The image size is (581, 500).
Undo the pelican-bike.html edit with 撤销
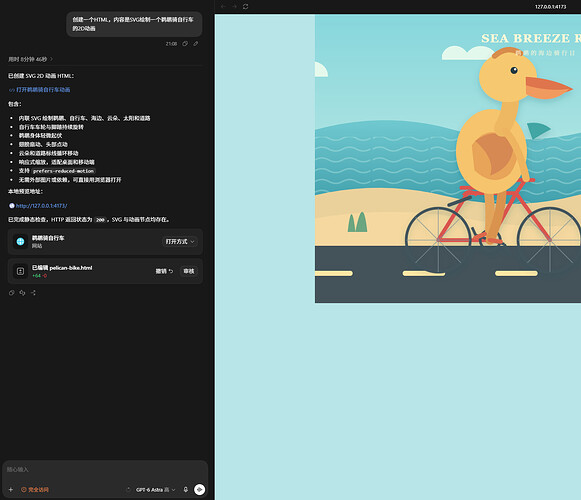[x=164, y=271]
